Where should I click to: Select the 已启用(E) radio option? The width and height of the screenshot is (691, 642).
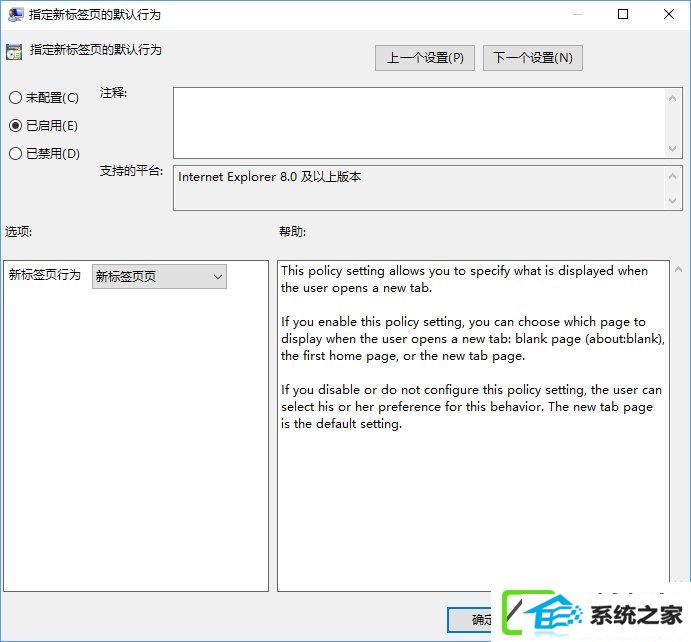43,126
